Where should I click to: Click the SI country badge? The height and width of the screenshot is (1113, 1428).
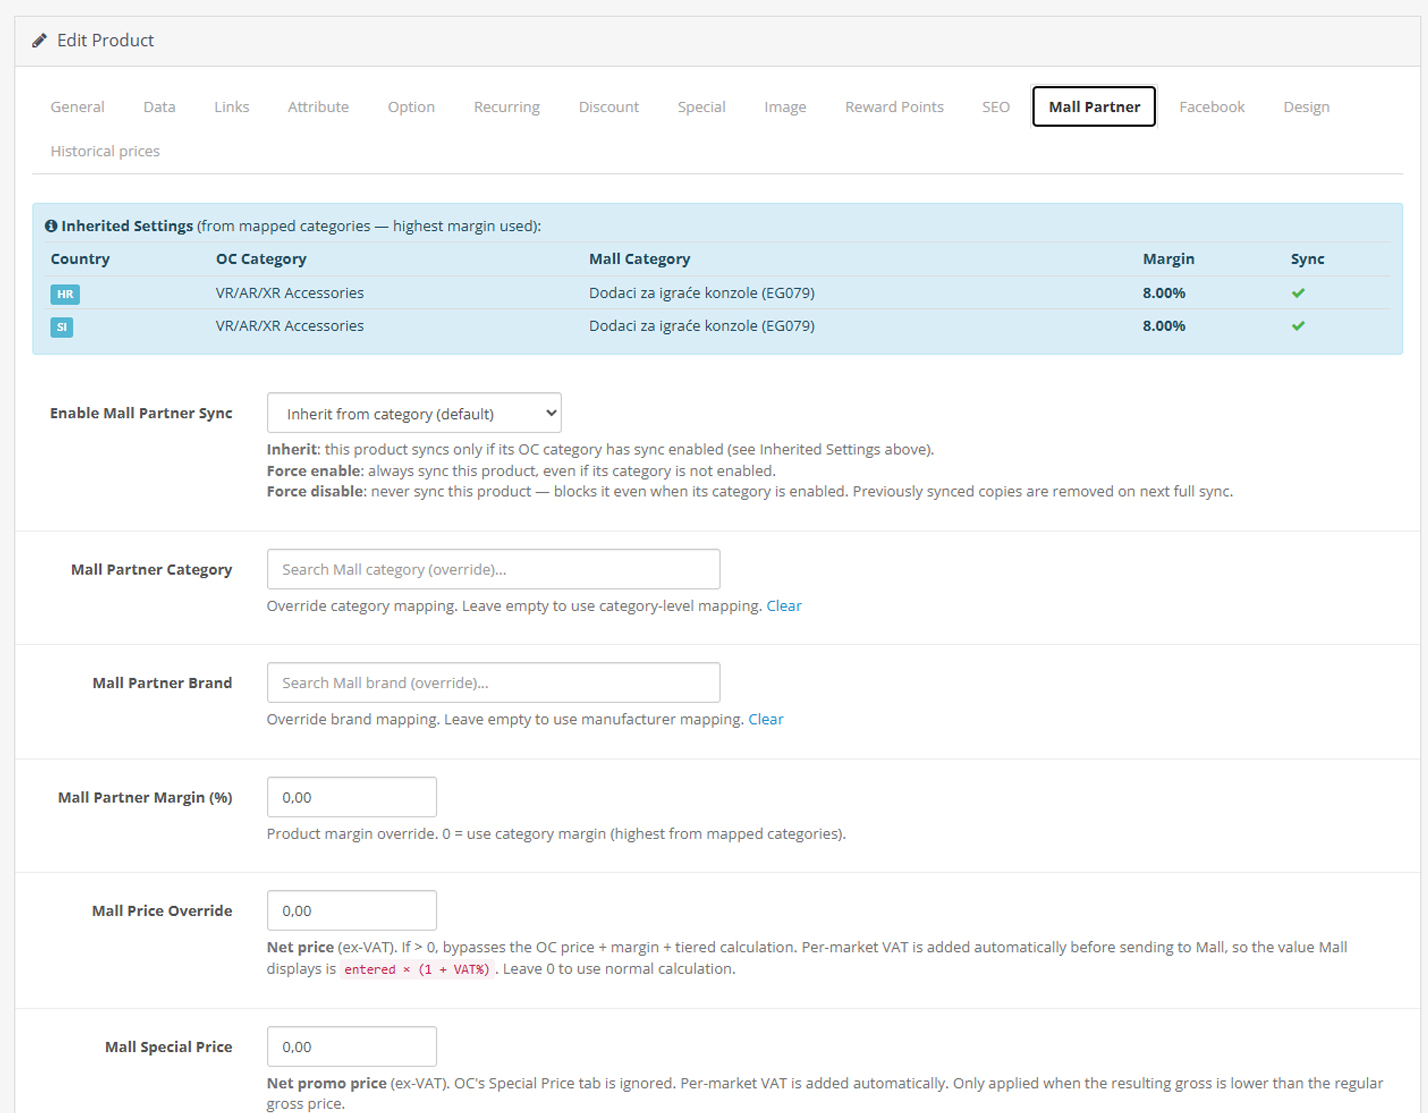[x=62, y=327]
